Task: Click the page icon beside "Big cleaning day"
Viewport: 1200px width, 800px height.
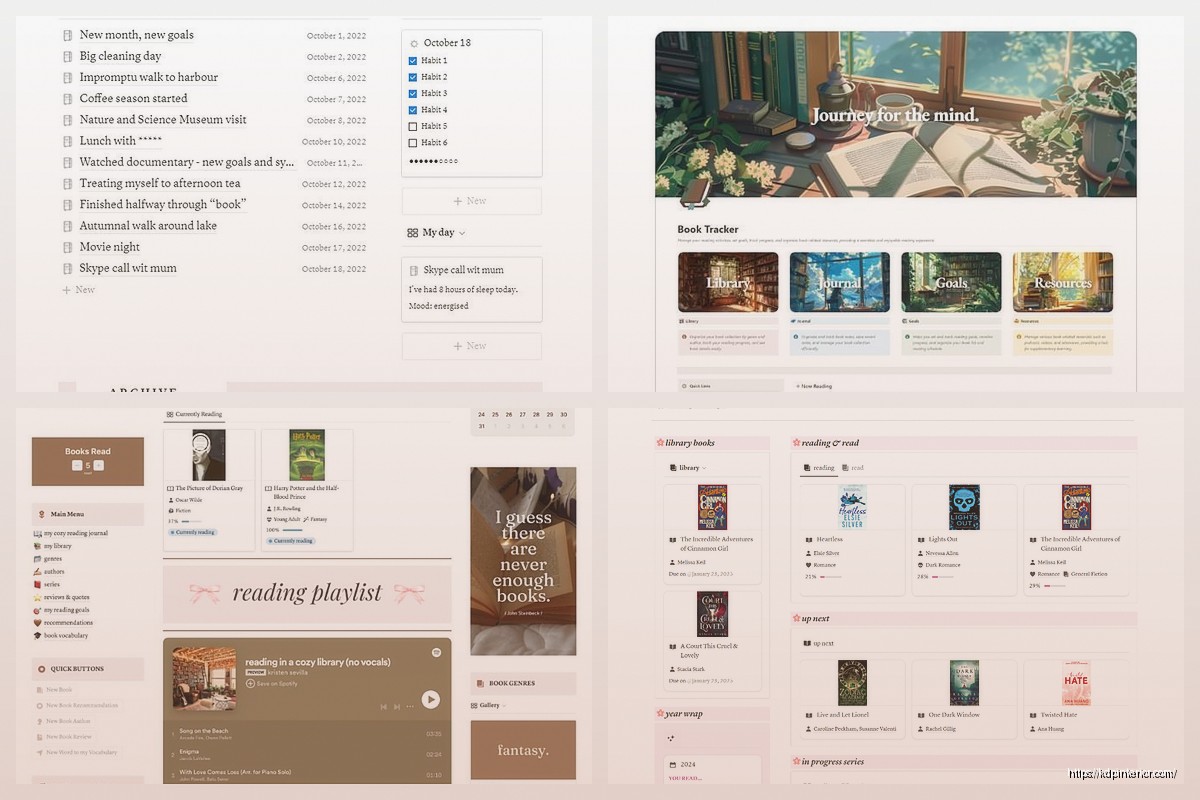Action: pos(68,57)
